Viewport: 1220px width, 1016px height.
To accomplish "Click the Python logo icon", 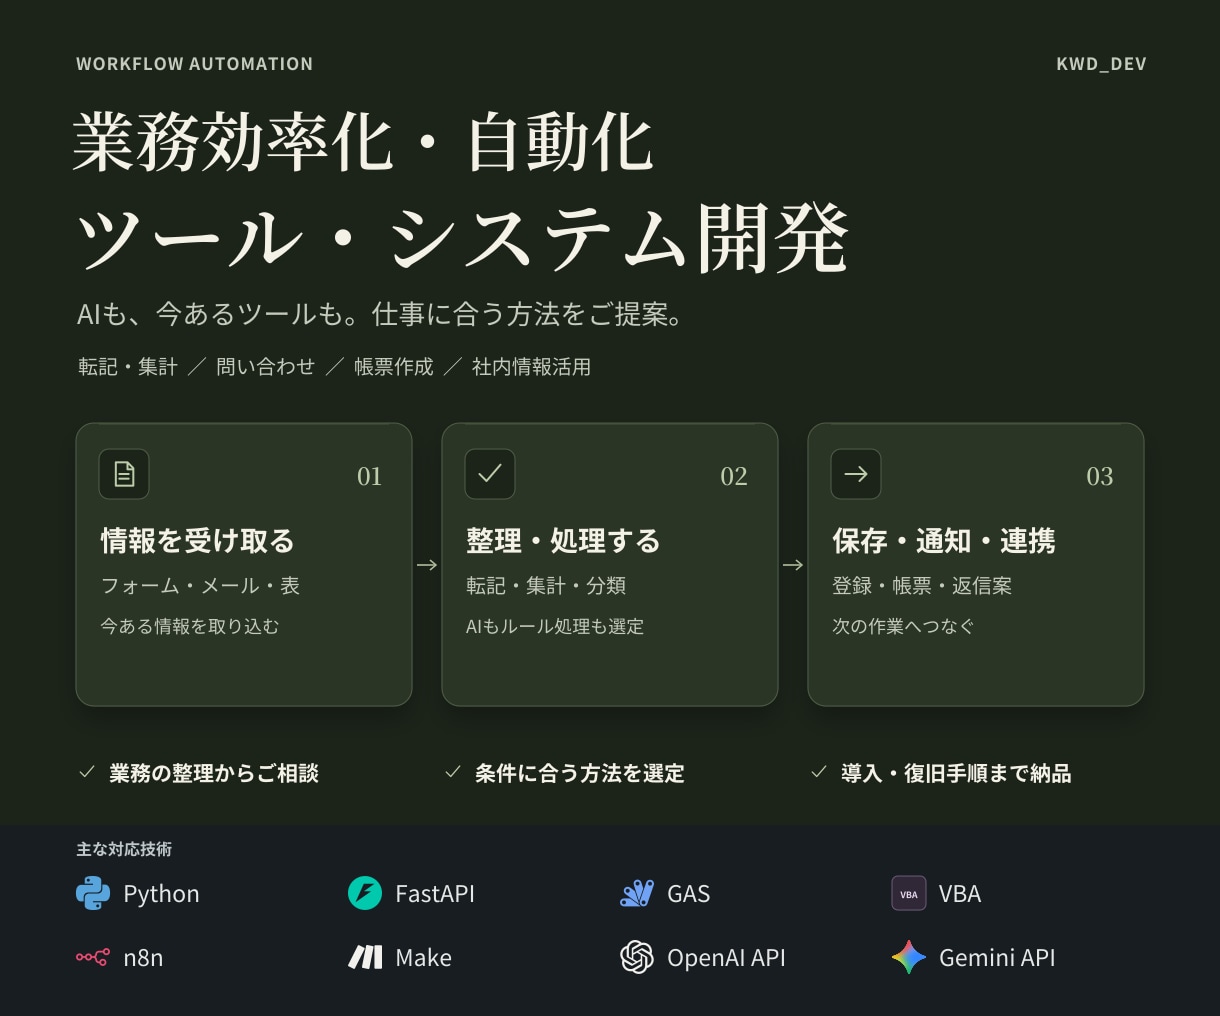I will pyautogui.click(x=93, y=893).
